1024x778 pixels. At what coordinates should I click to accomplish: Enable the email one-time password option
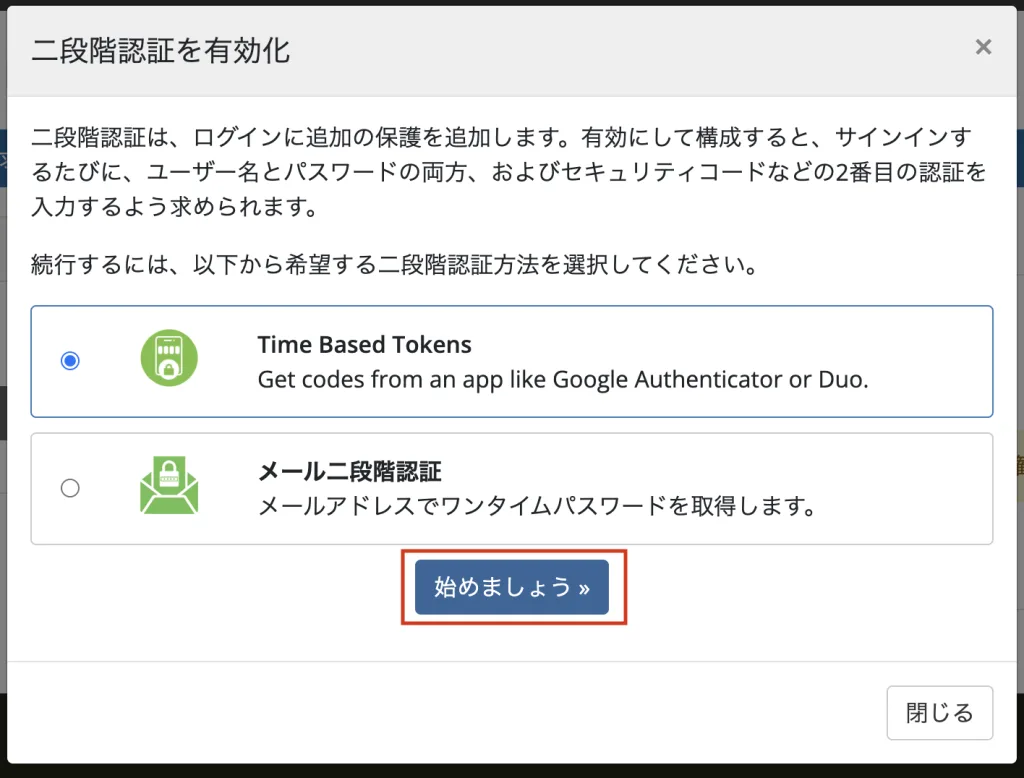[70, 488]
